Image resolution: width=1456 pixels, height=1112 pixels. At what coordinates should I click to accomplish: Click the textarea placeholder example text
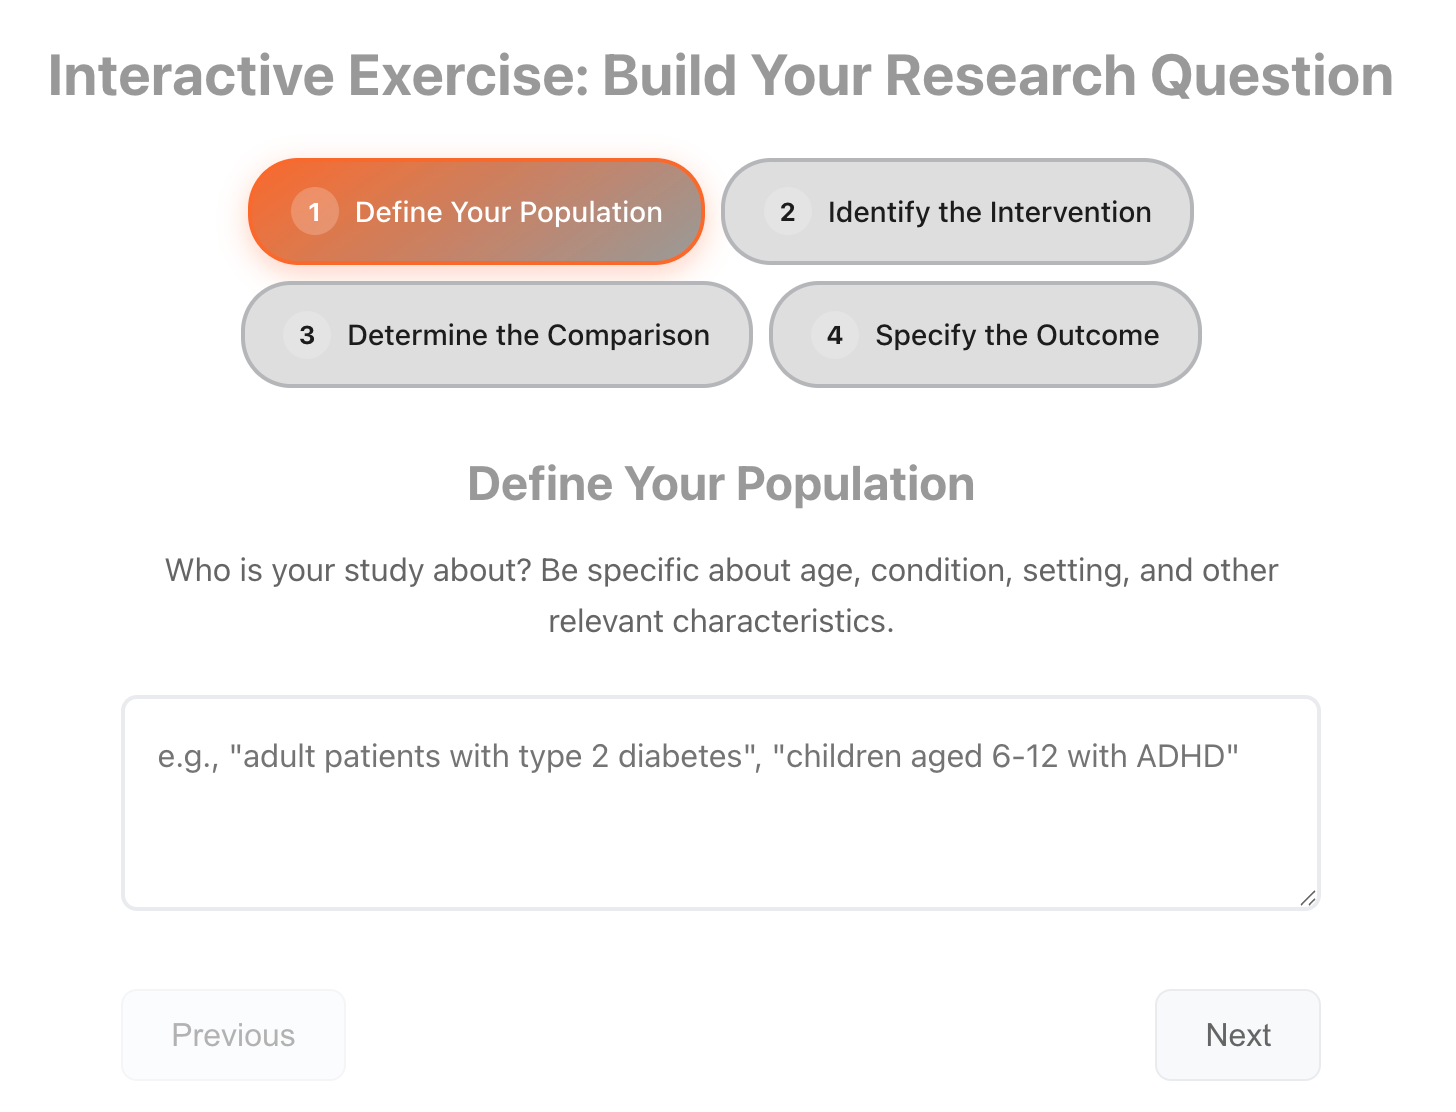pos(697,757)
